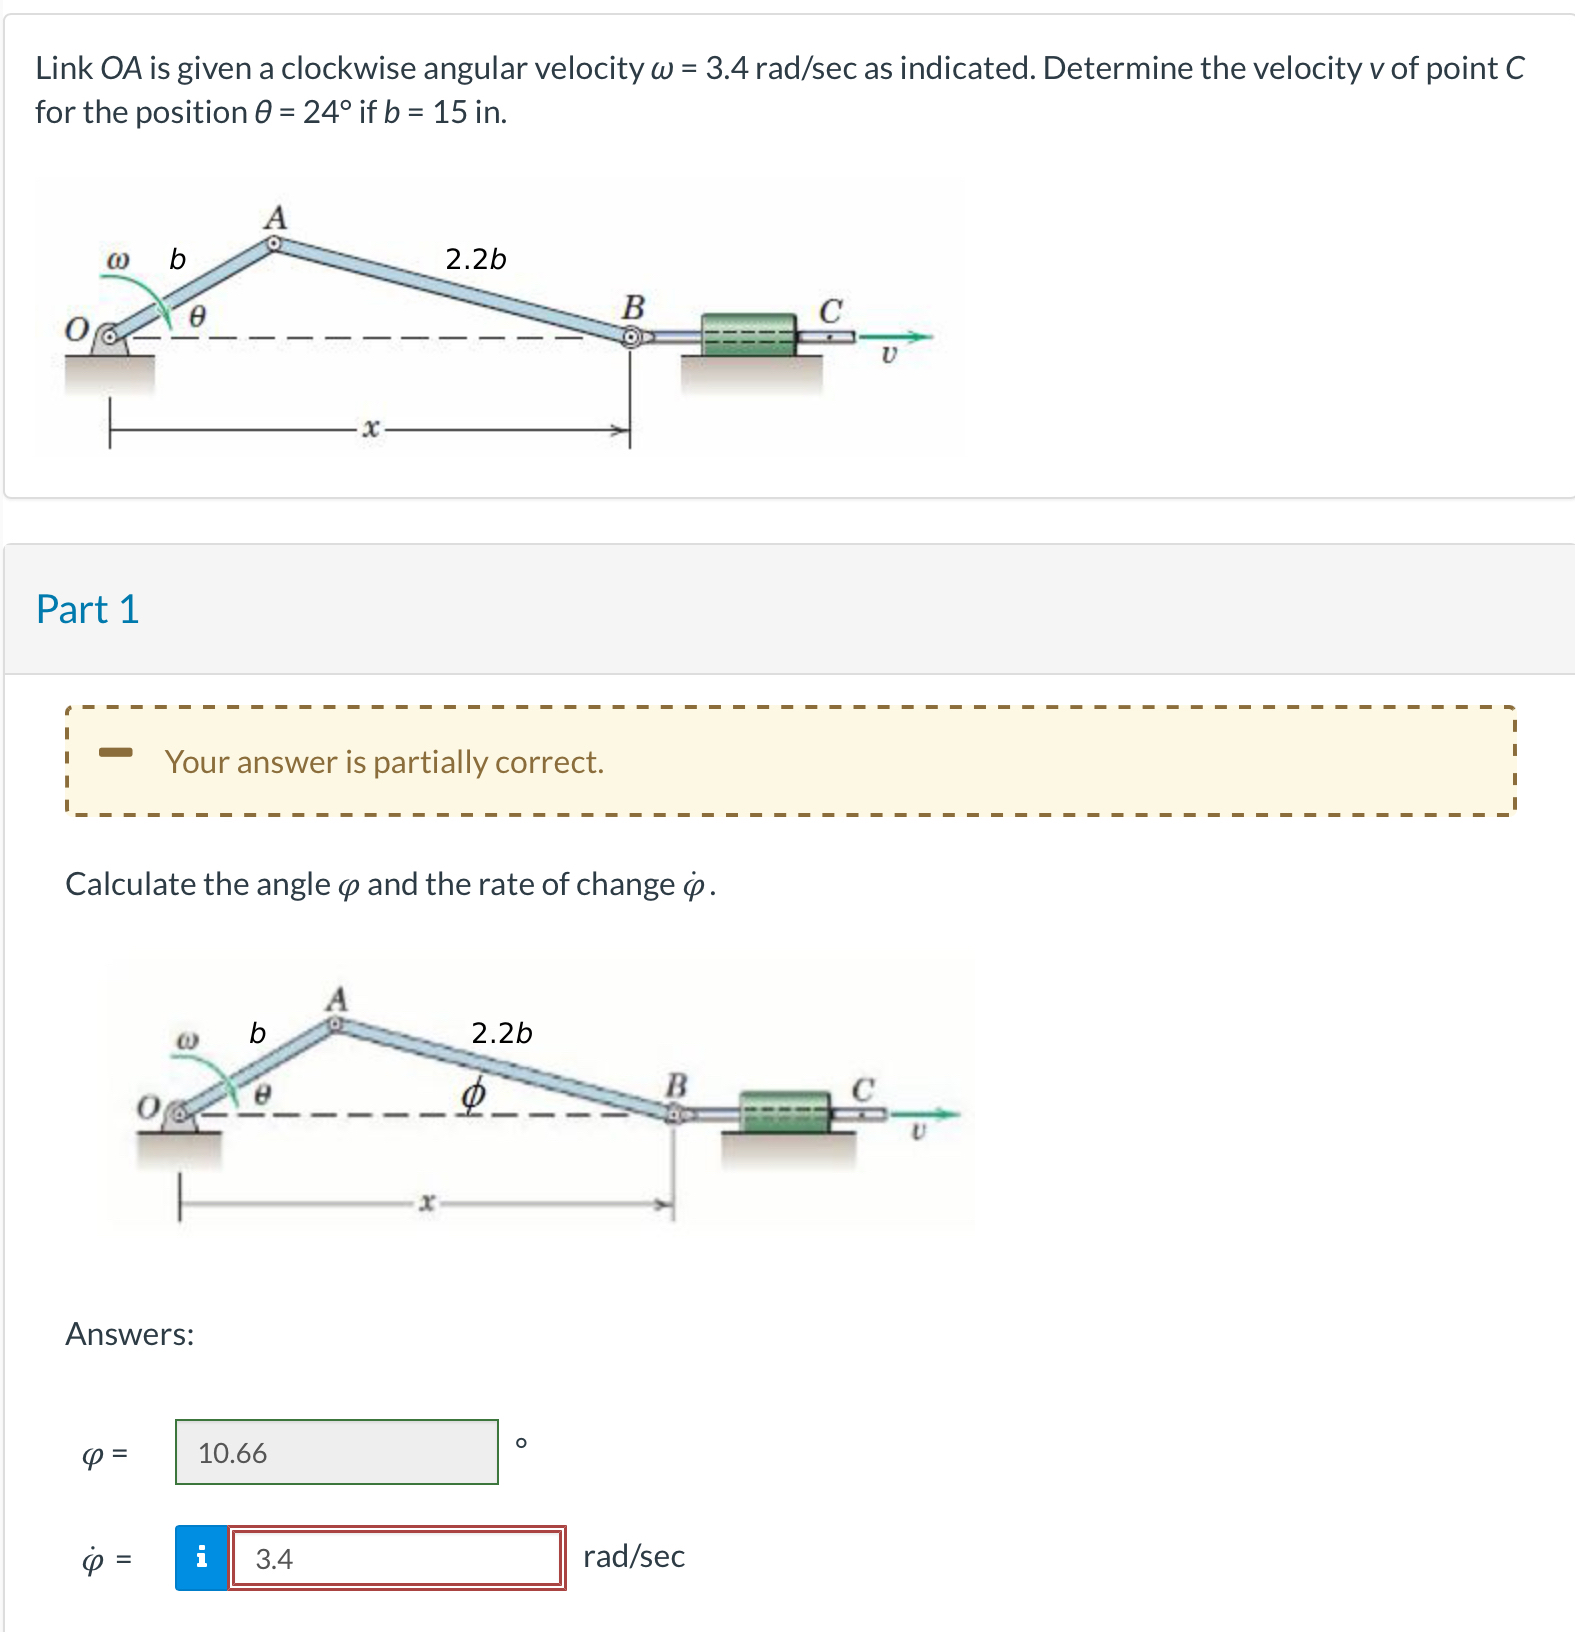The image size is (1575, 1632).
Task: Click the Answers: label
Action: point(129,1333)
